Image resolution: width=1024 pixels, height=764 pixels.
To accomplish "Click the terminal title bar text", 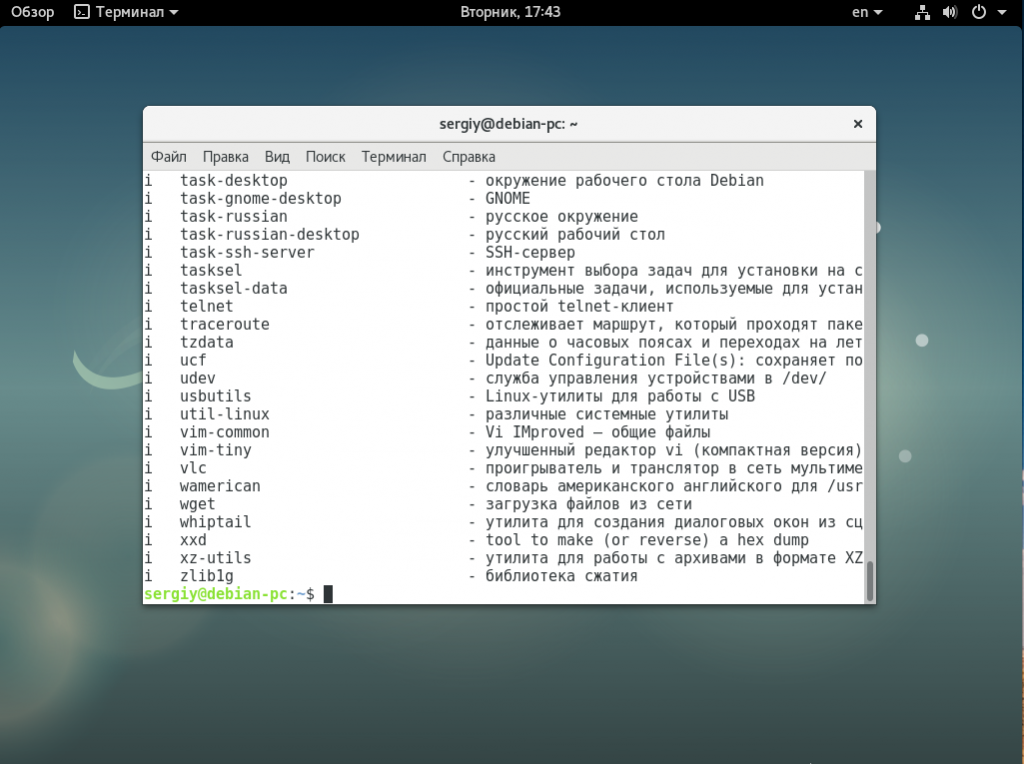I will click(509, 124).
